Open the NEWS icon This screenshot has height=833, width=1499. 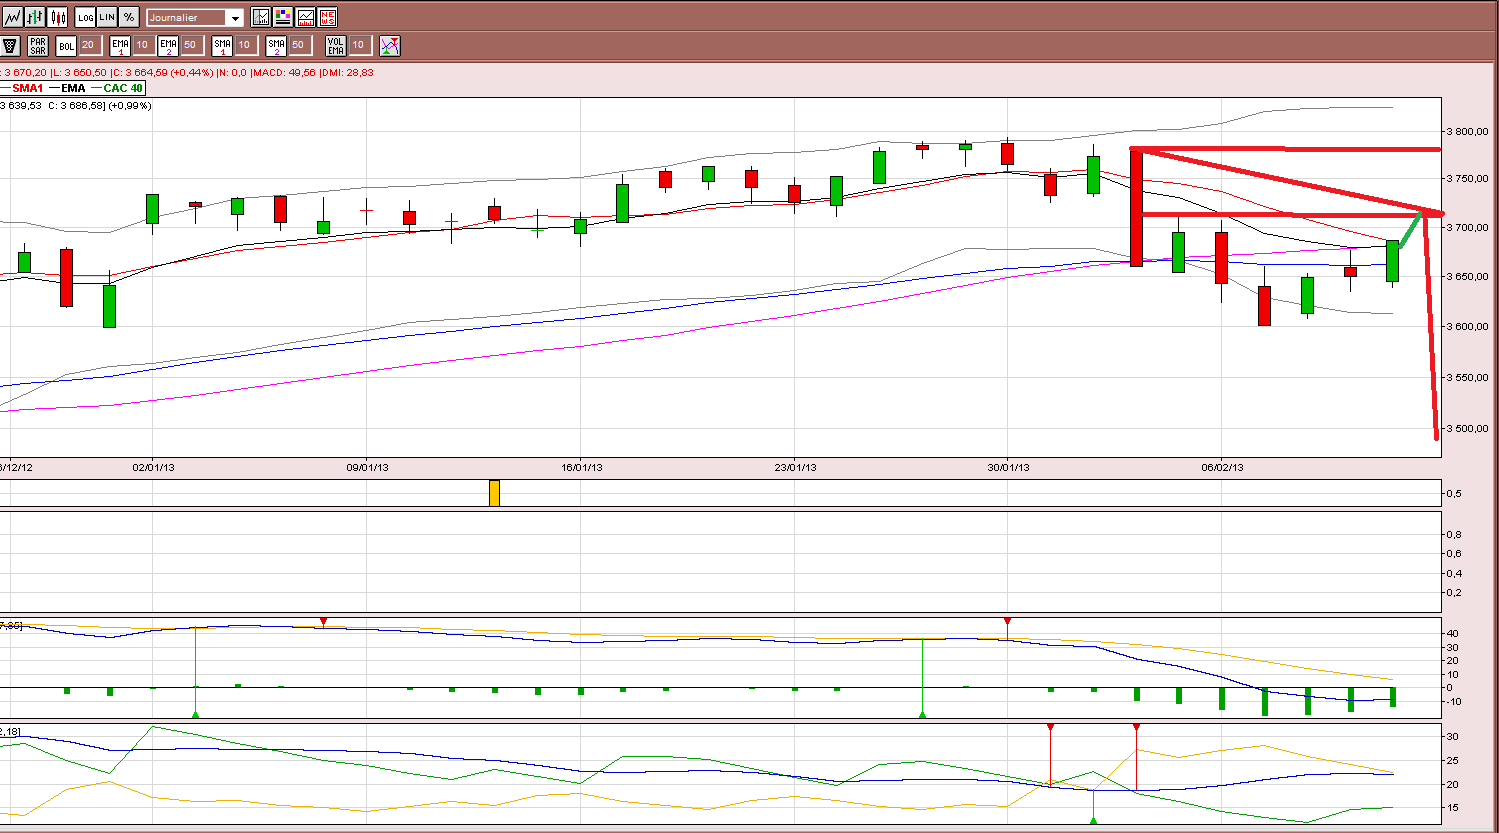coord(327,17)
